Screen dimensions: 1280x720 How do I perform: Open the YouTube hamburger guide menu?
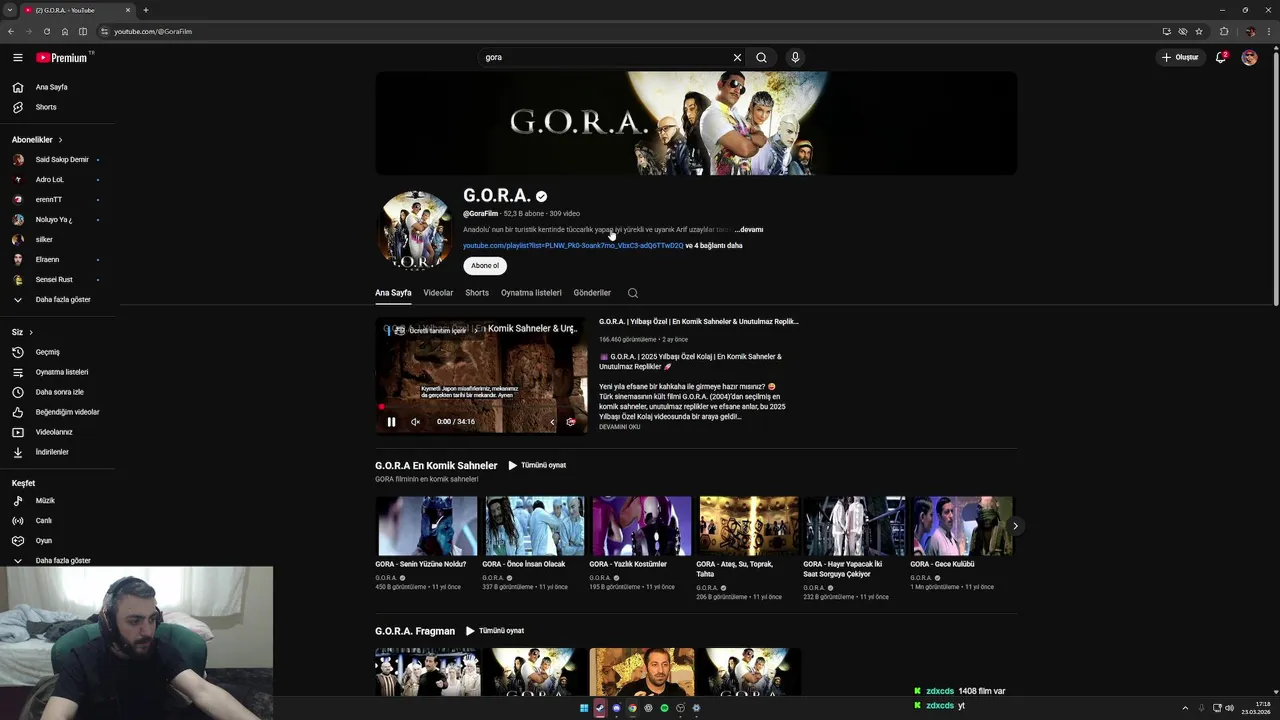pyautogui.click(x=17, y=57)
